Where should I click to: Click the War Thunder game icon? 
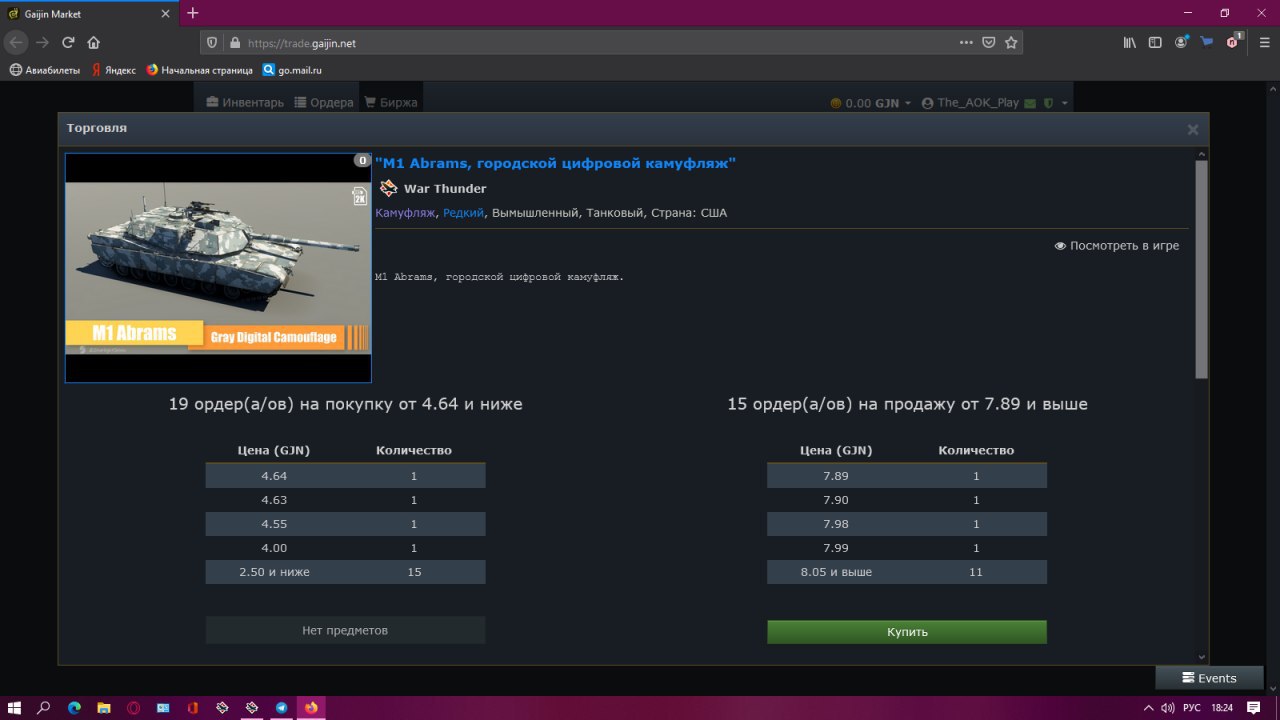pyautogui.click(x=389, y=188)
